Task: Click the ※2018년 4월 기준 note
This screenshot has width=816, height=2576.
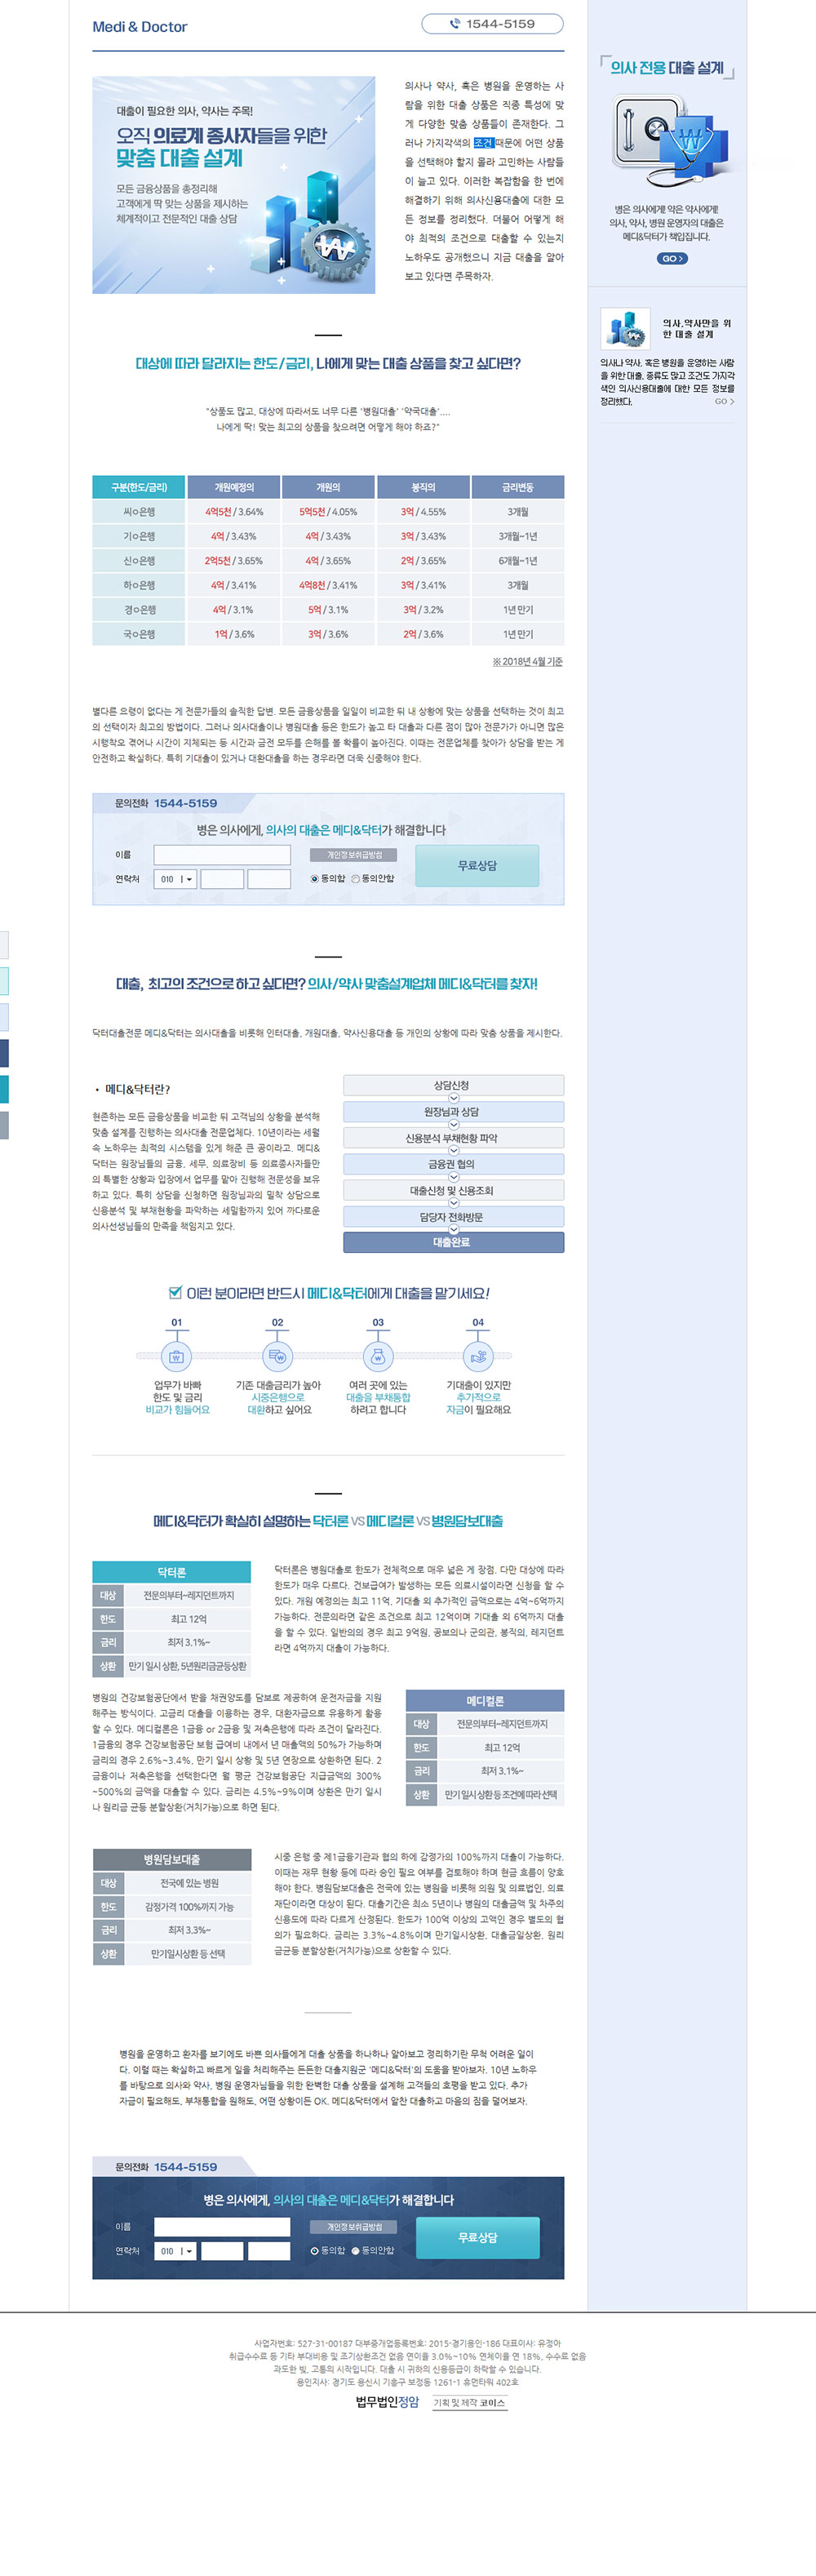Action: click(527, 662)
